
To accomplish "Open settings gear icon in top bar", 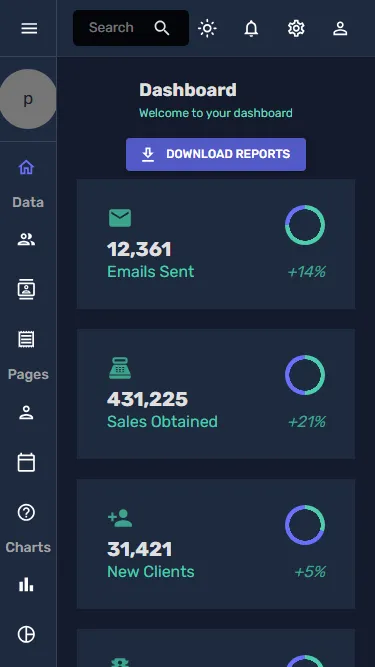I will (x=296, y=29).
